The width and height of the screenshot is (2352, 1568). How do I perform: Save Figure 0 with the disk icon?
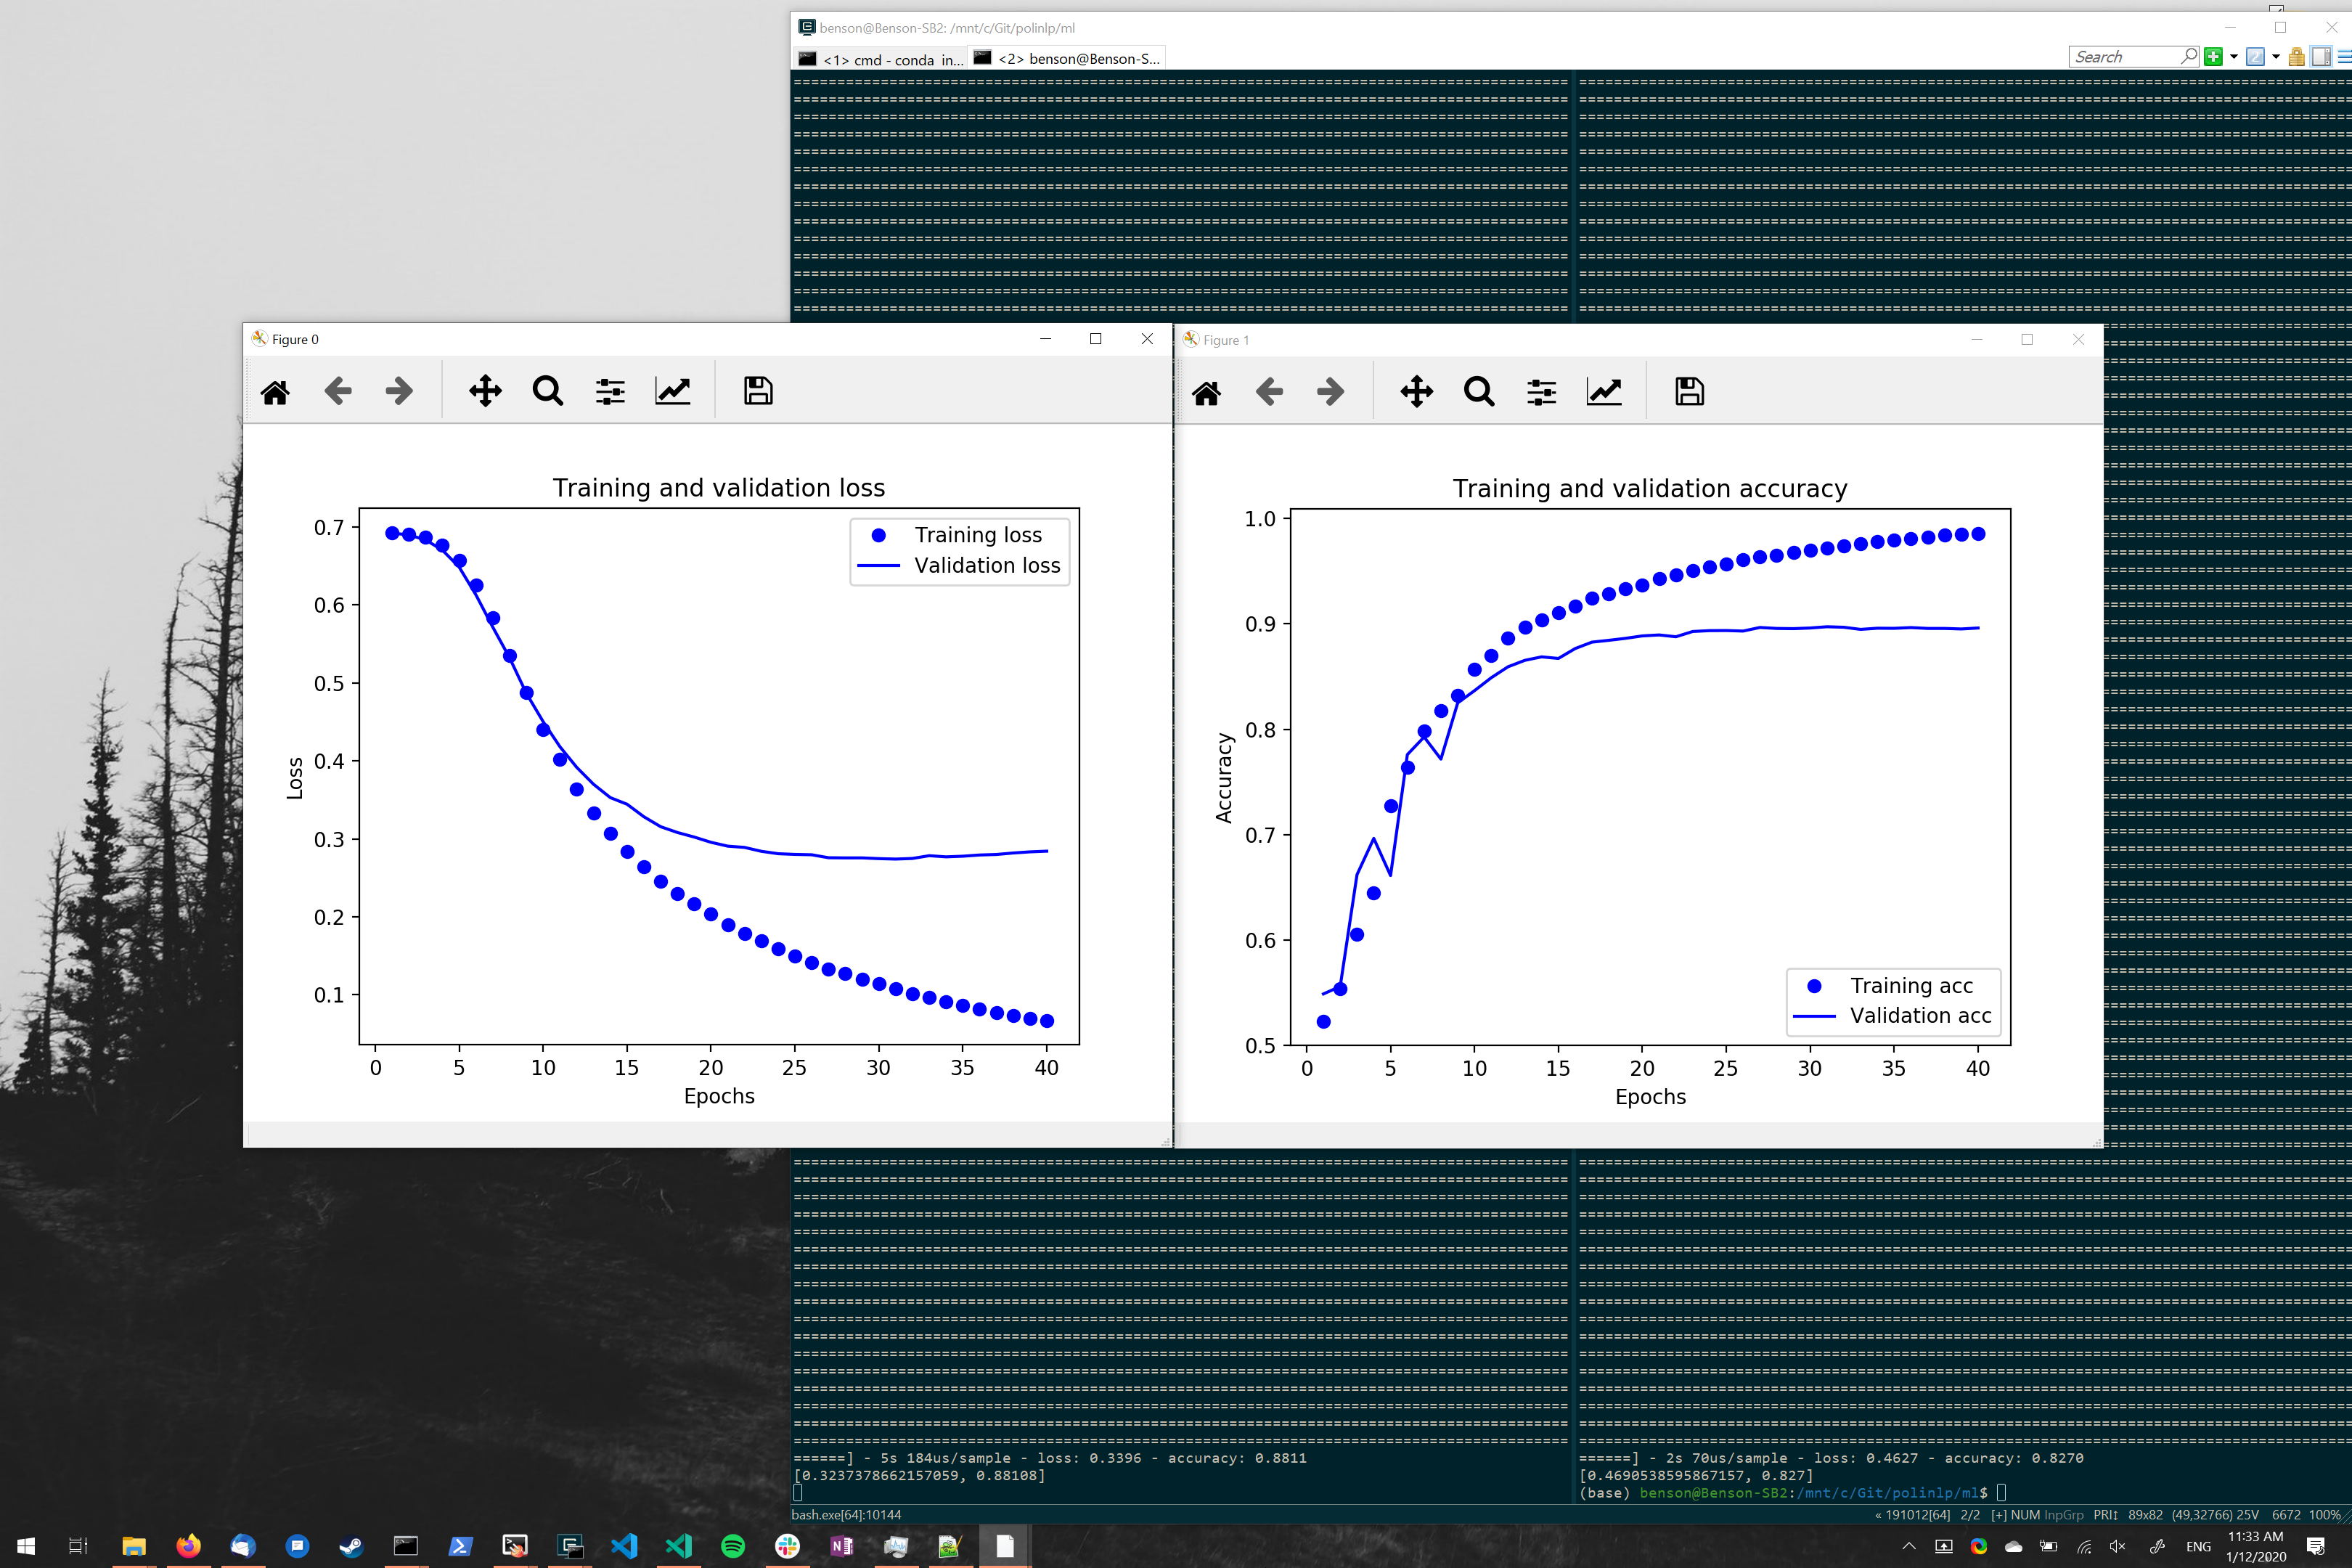pyautogui.click(x=758, y=391)
